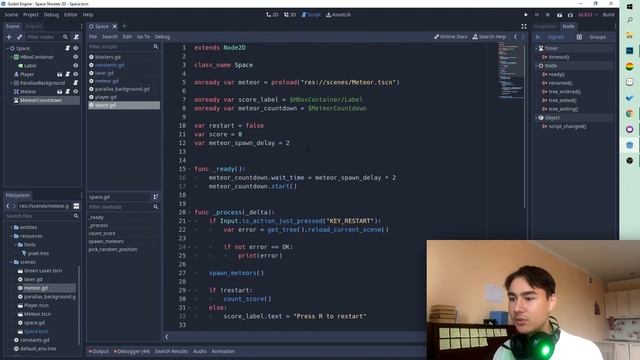
Task: Open the script icon on Player node
Action: click(x=68, y=74)
